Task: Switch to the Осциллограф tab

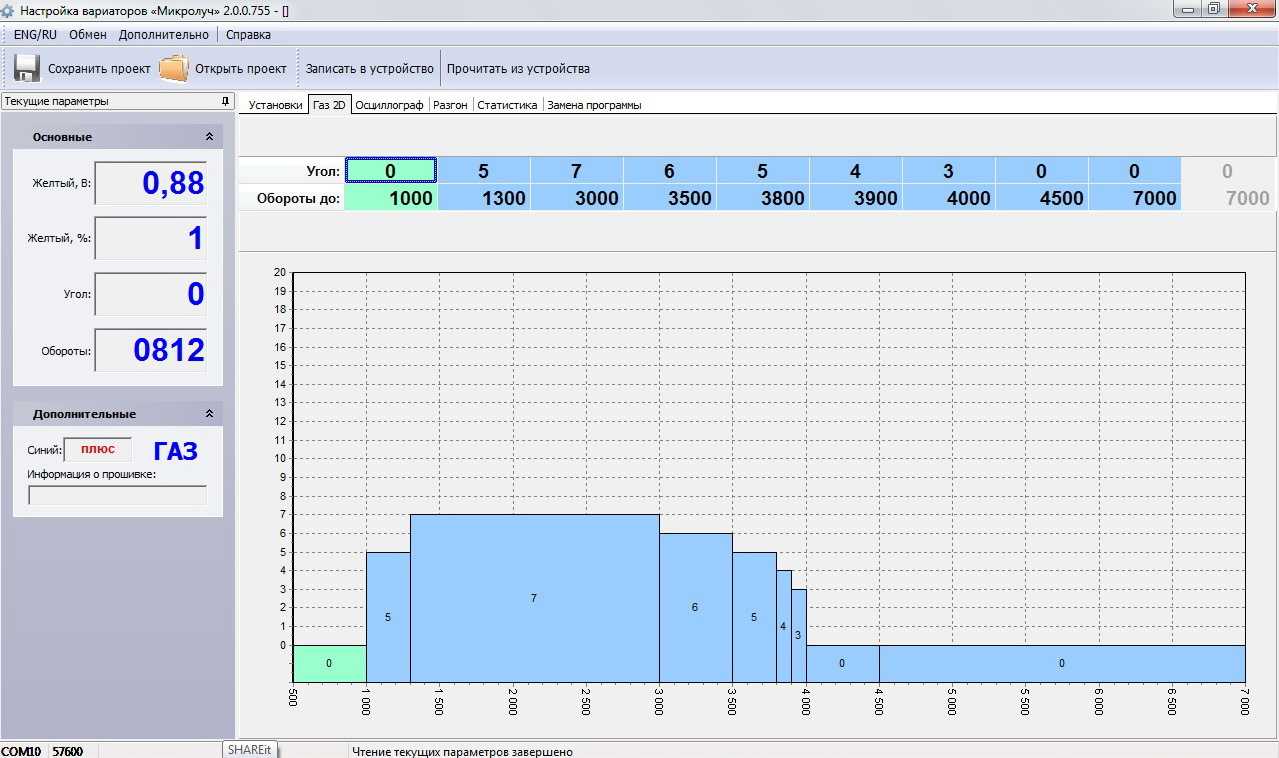Action: tap(390, 105)
